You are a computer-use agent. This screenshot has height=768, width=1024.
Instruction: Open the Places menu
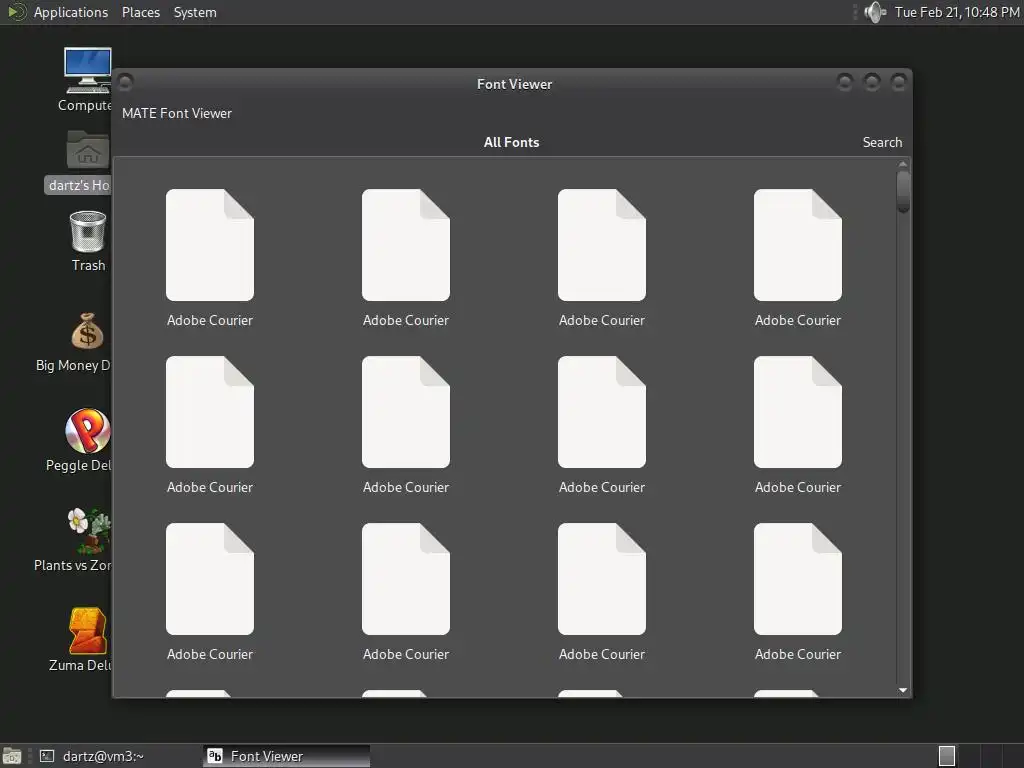coord(140,12)
